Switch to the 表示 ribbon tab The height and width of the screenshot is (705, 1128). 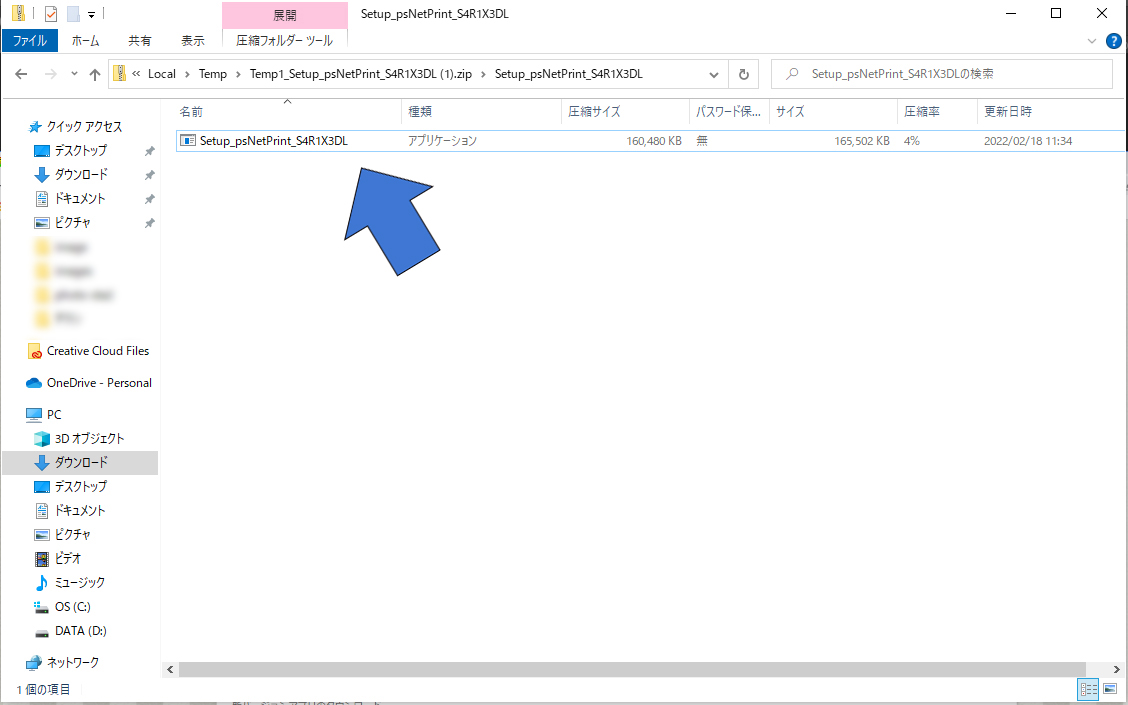pos(193,41)
